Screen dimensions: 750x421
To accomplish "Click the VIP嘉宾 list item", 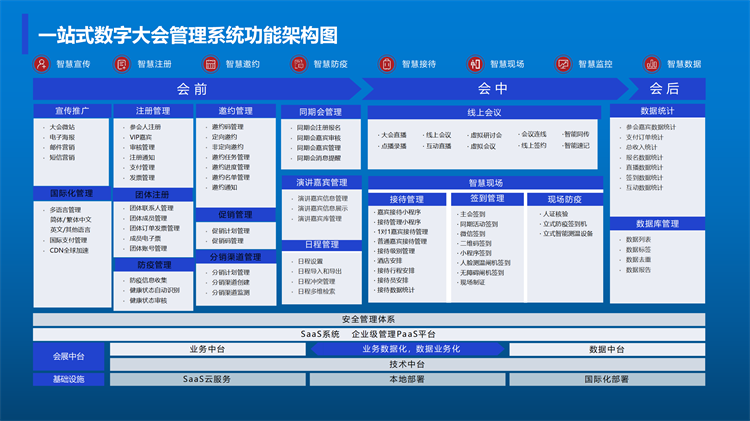I will coord(141,137).
